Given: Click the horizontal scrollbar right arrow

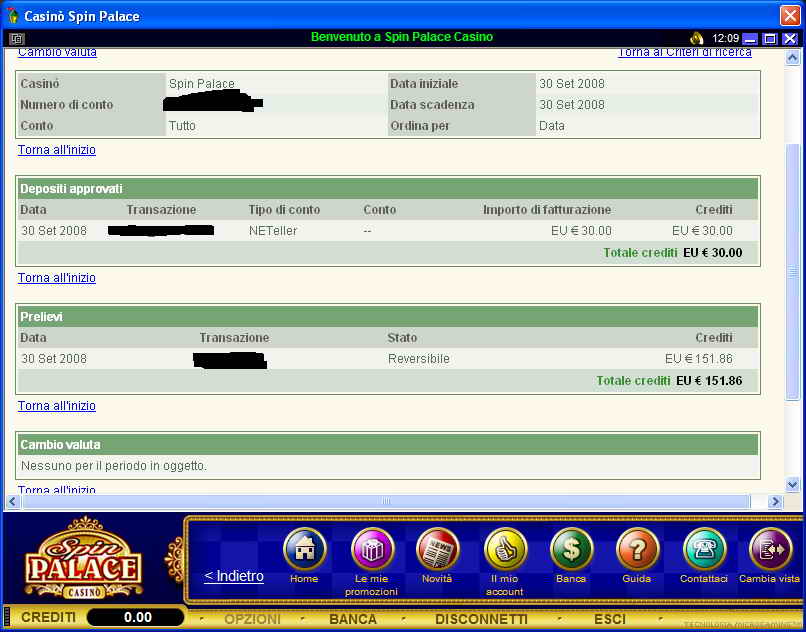Looking at the screenshot, I should point(775,501).
